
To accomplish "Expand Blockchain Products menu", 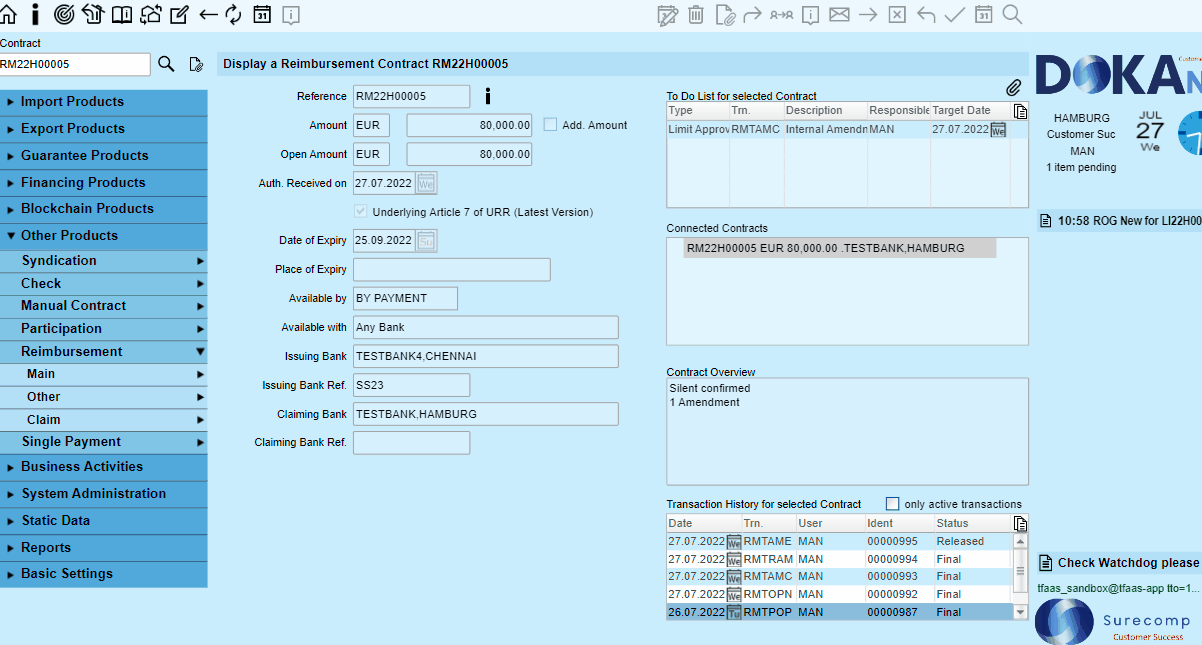I will [104, 209].
